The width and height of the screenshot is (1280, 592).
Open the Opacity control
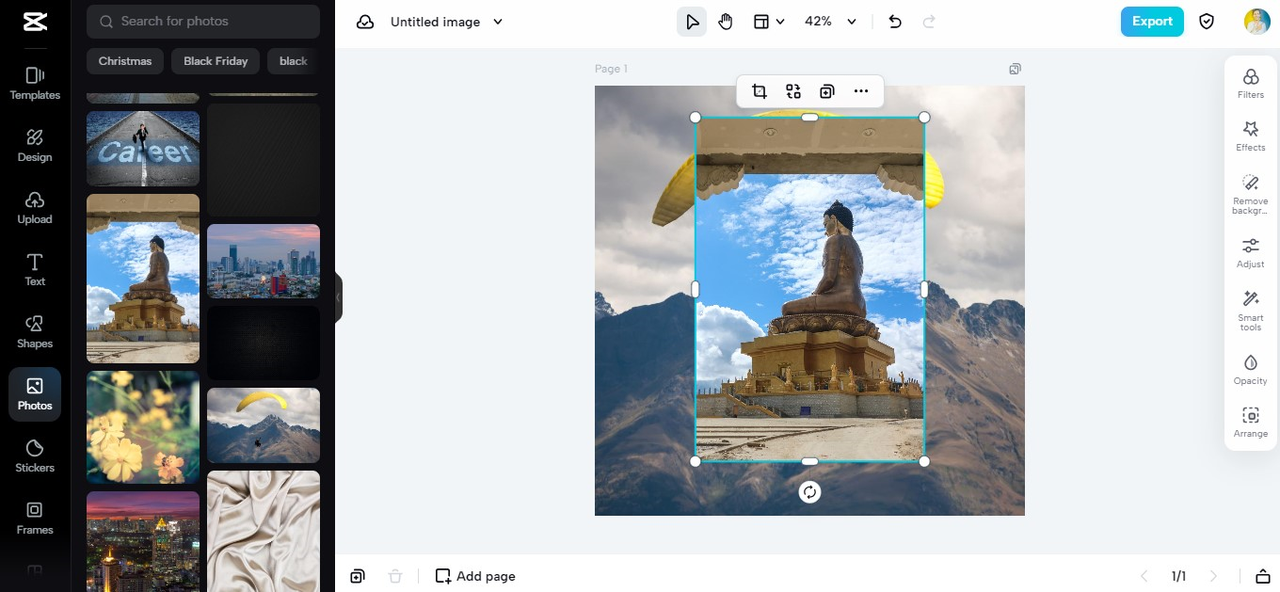pos(1250,370)
